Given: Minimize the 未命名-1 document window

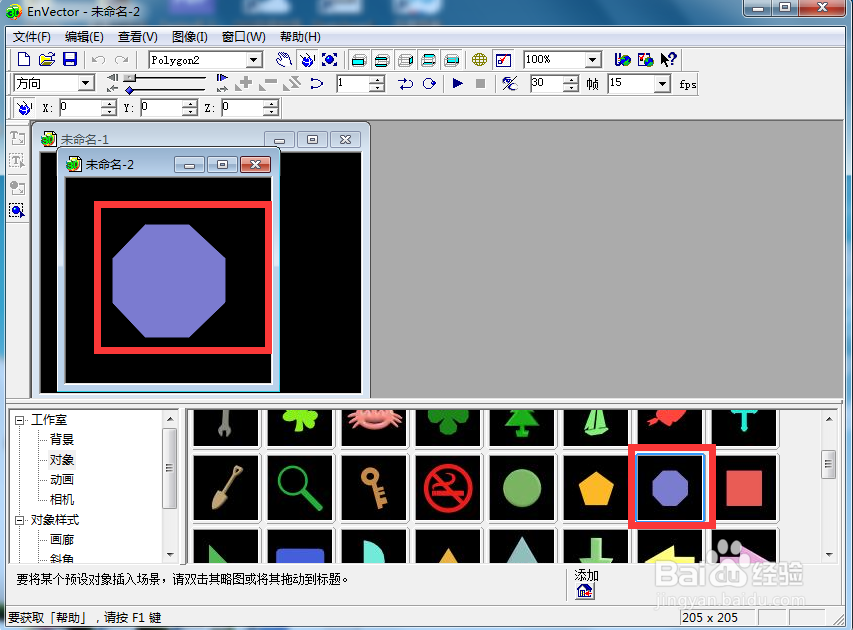Looking at the screenshot, I should pos(279,140).
